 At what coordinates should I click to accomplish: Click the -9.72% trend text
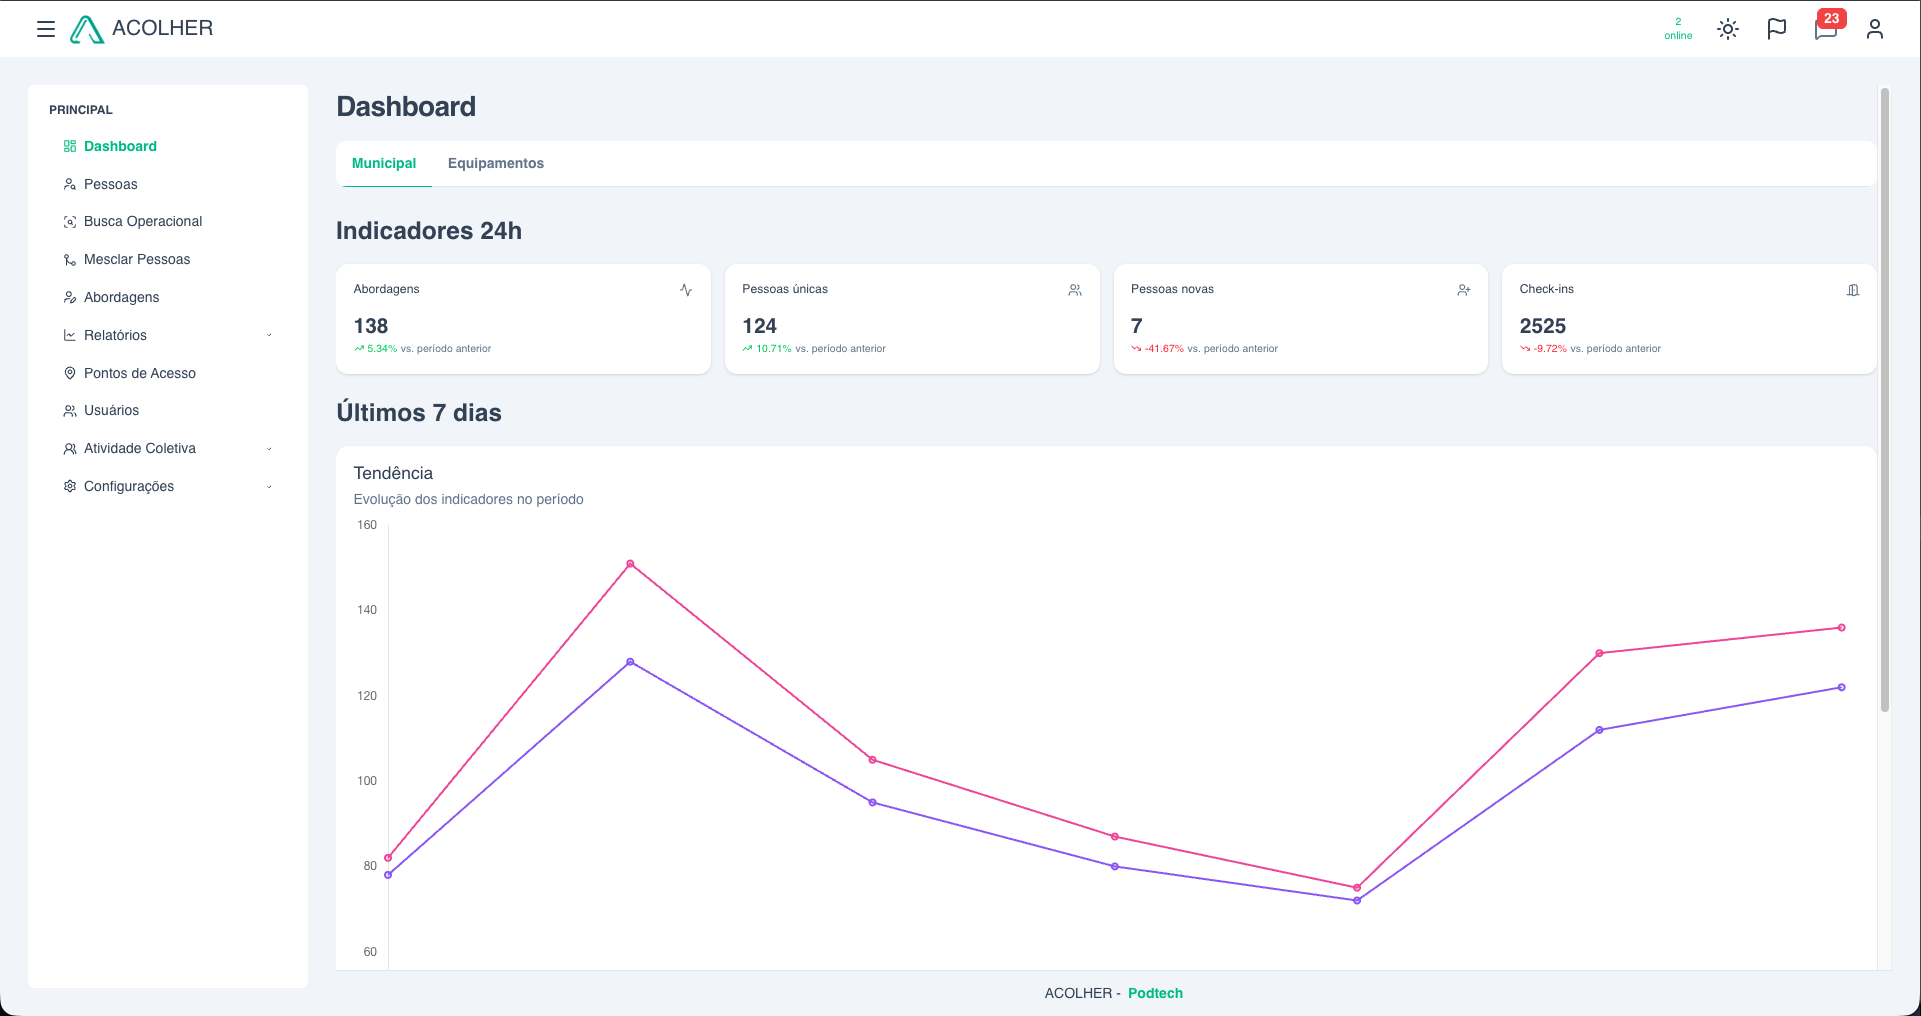point(1550,349)
